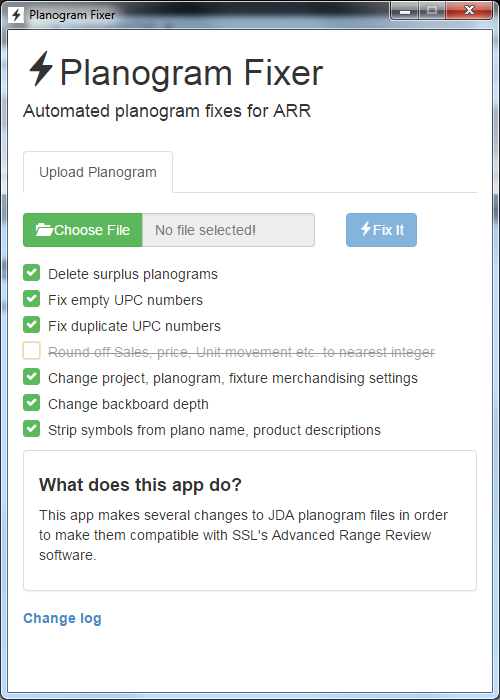Screen dimensions: 500x700
Task: Uncheck Strip symbols from plano name
Action: click(x=32, y=429)
